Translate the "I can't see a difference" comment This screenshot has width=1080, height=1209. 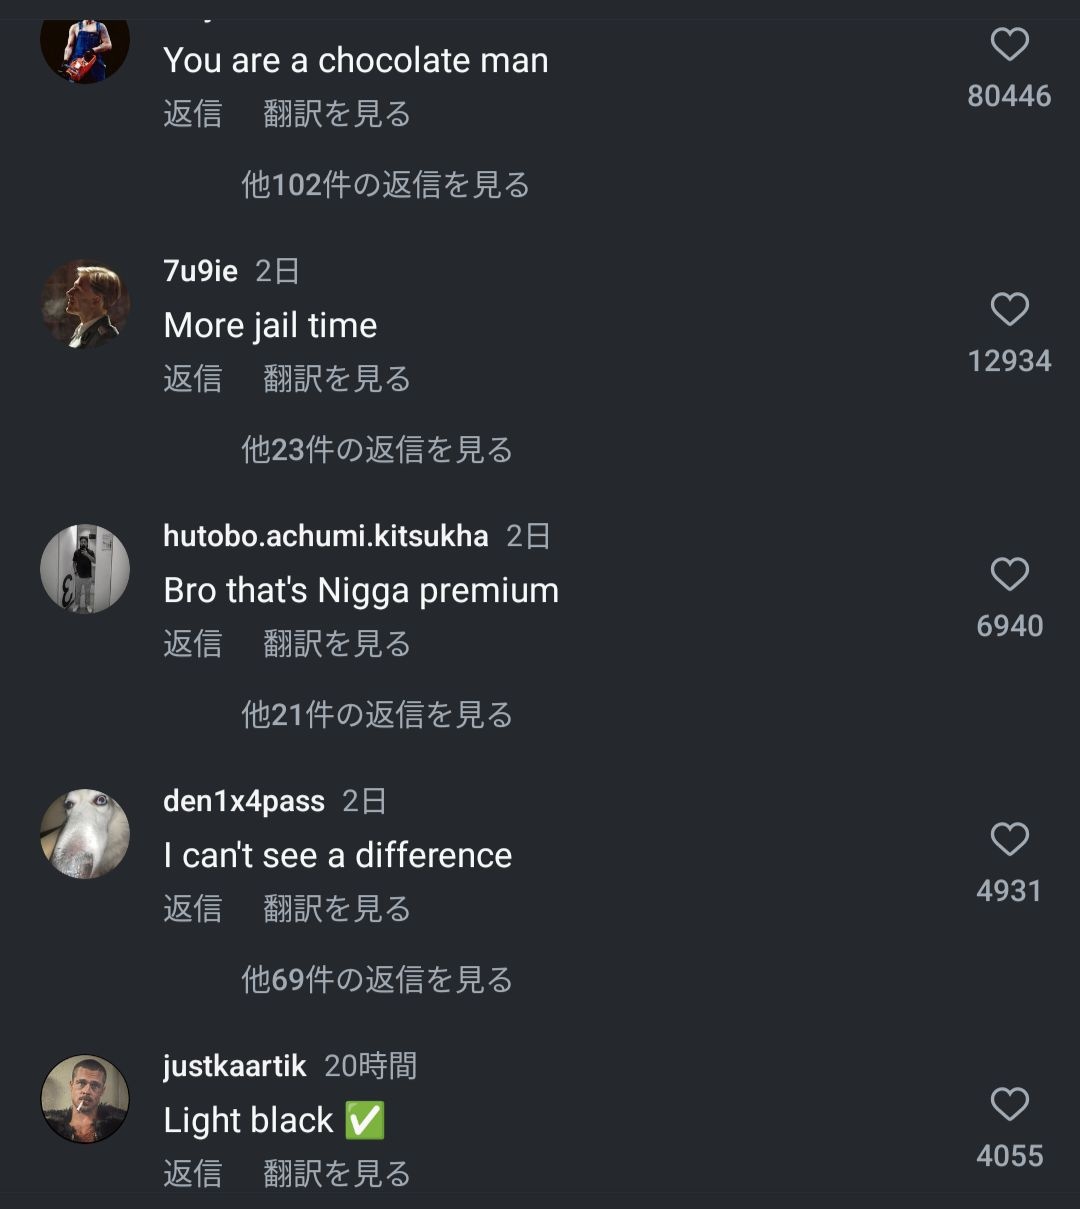pos(337,909)
